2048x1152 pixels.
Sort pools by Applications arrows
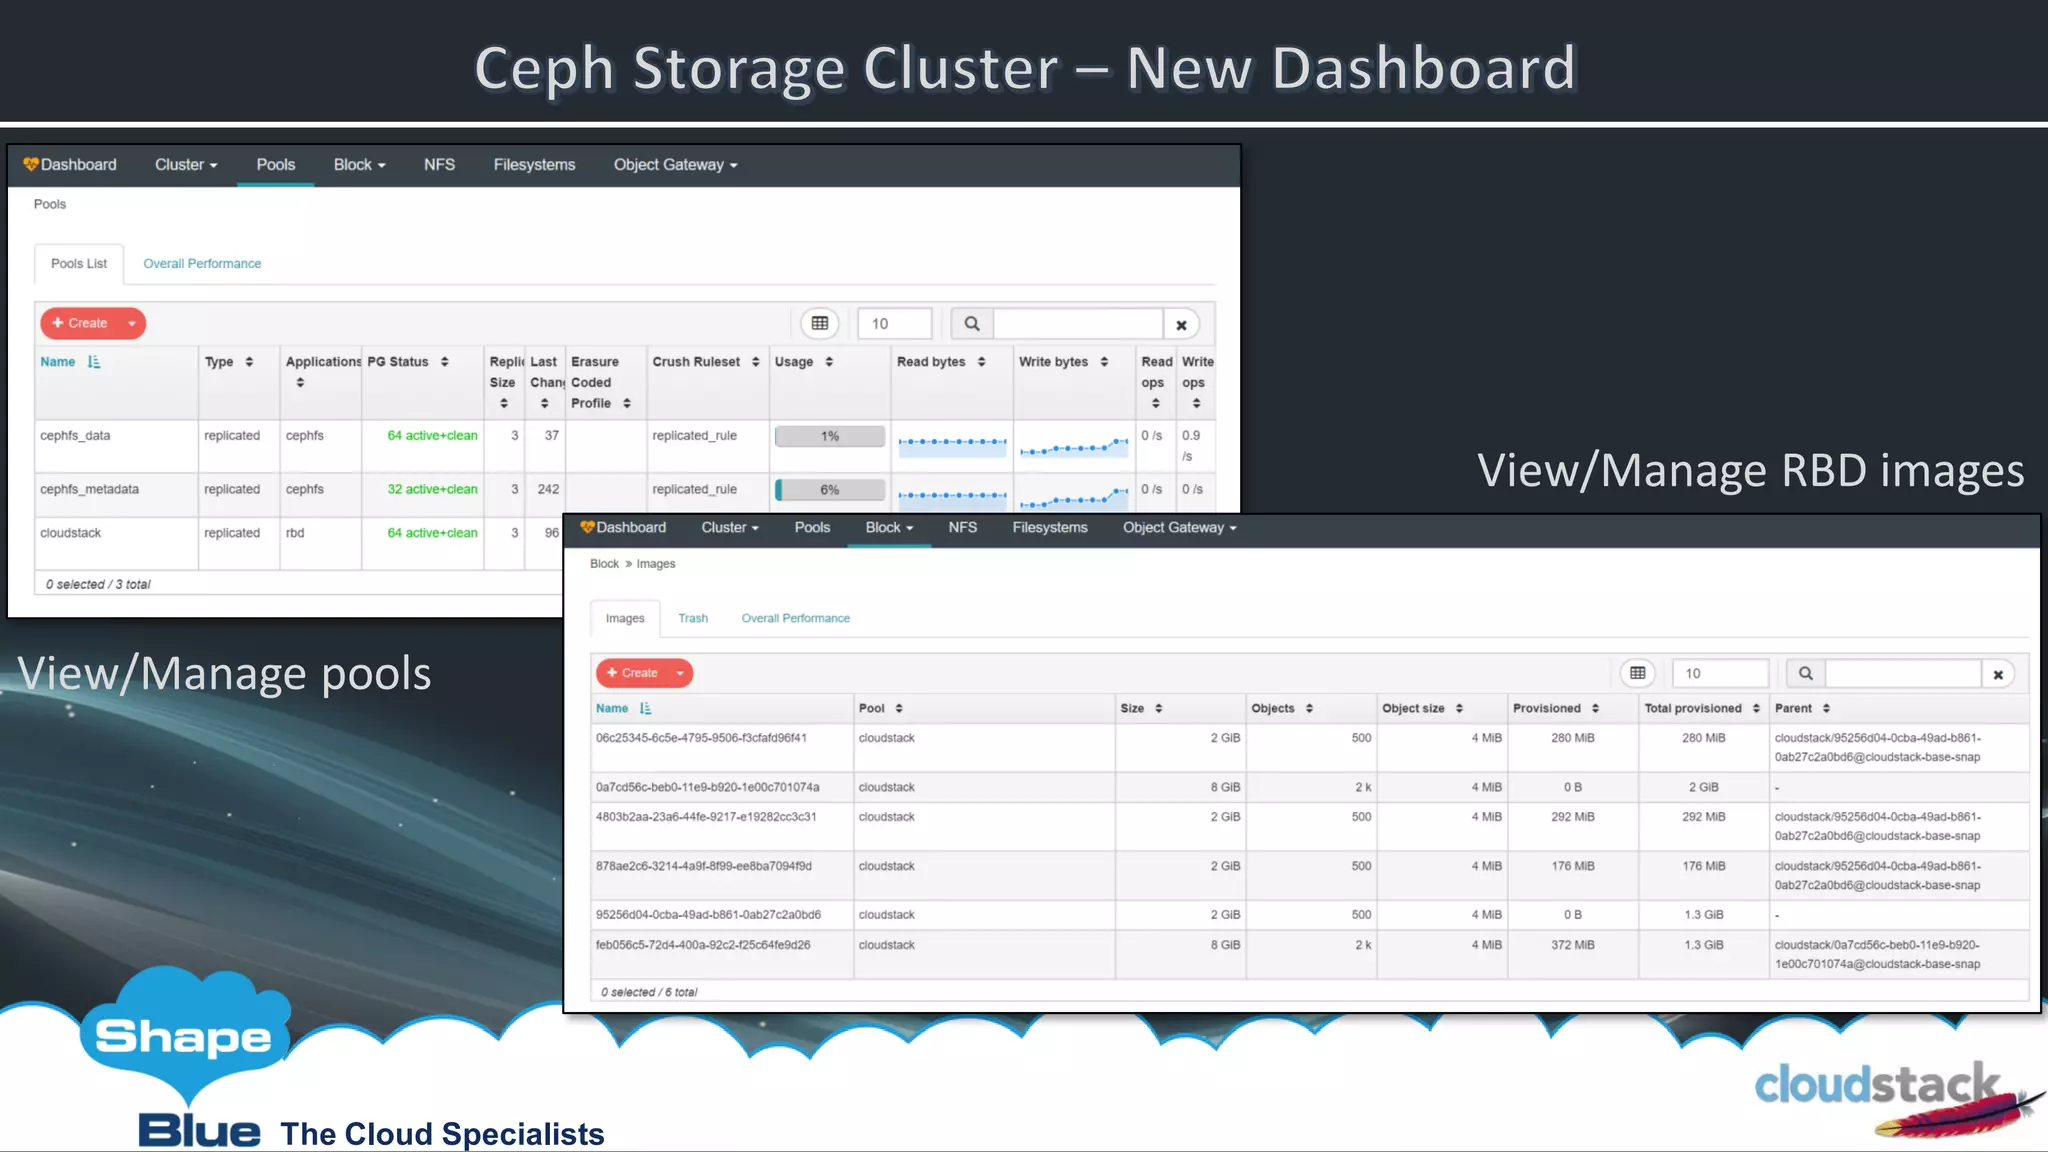pyautogui.click(x=300, y=382)
